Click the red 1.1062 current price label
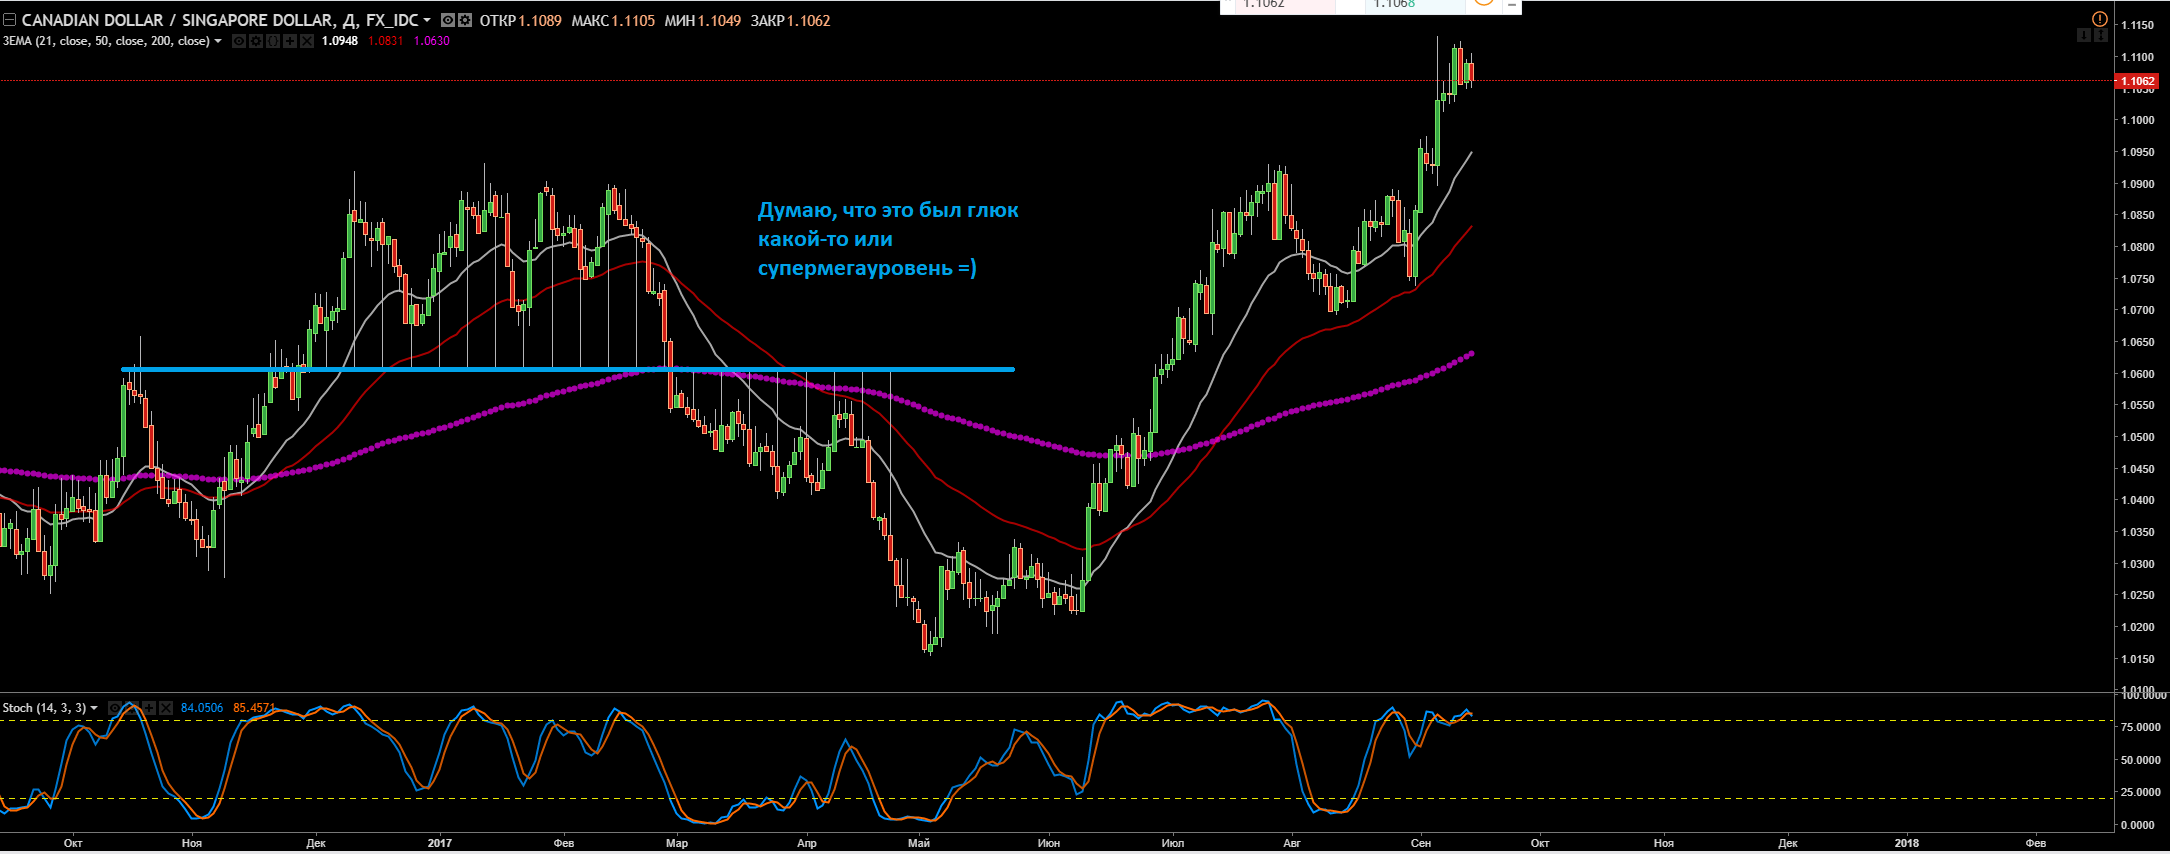The height and width of the screenshot is (854, 2170). (x=2137, y=81)
